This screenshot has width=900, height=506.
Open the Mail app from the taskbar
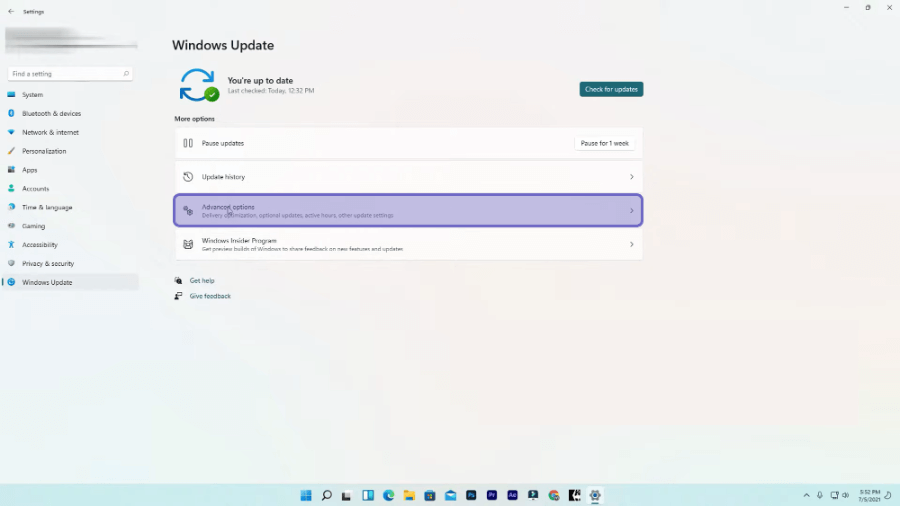(450, 496)
